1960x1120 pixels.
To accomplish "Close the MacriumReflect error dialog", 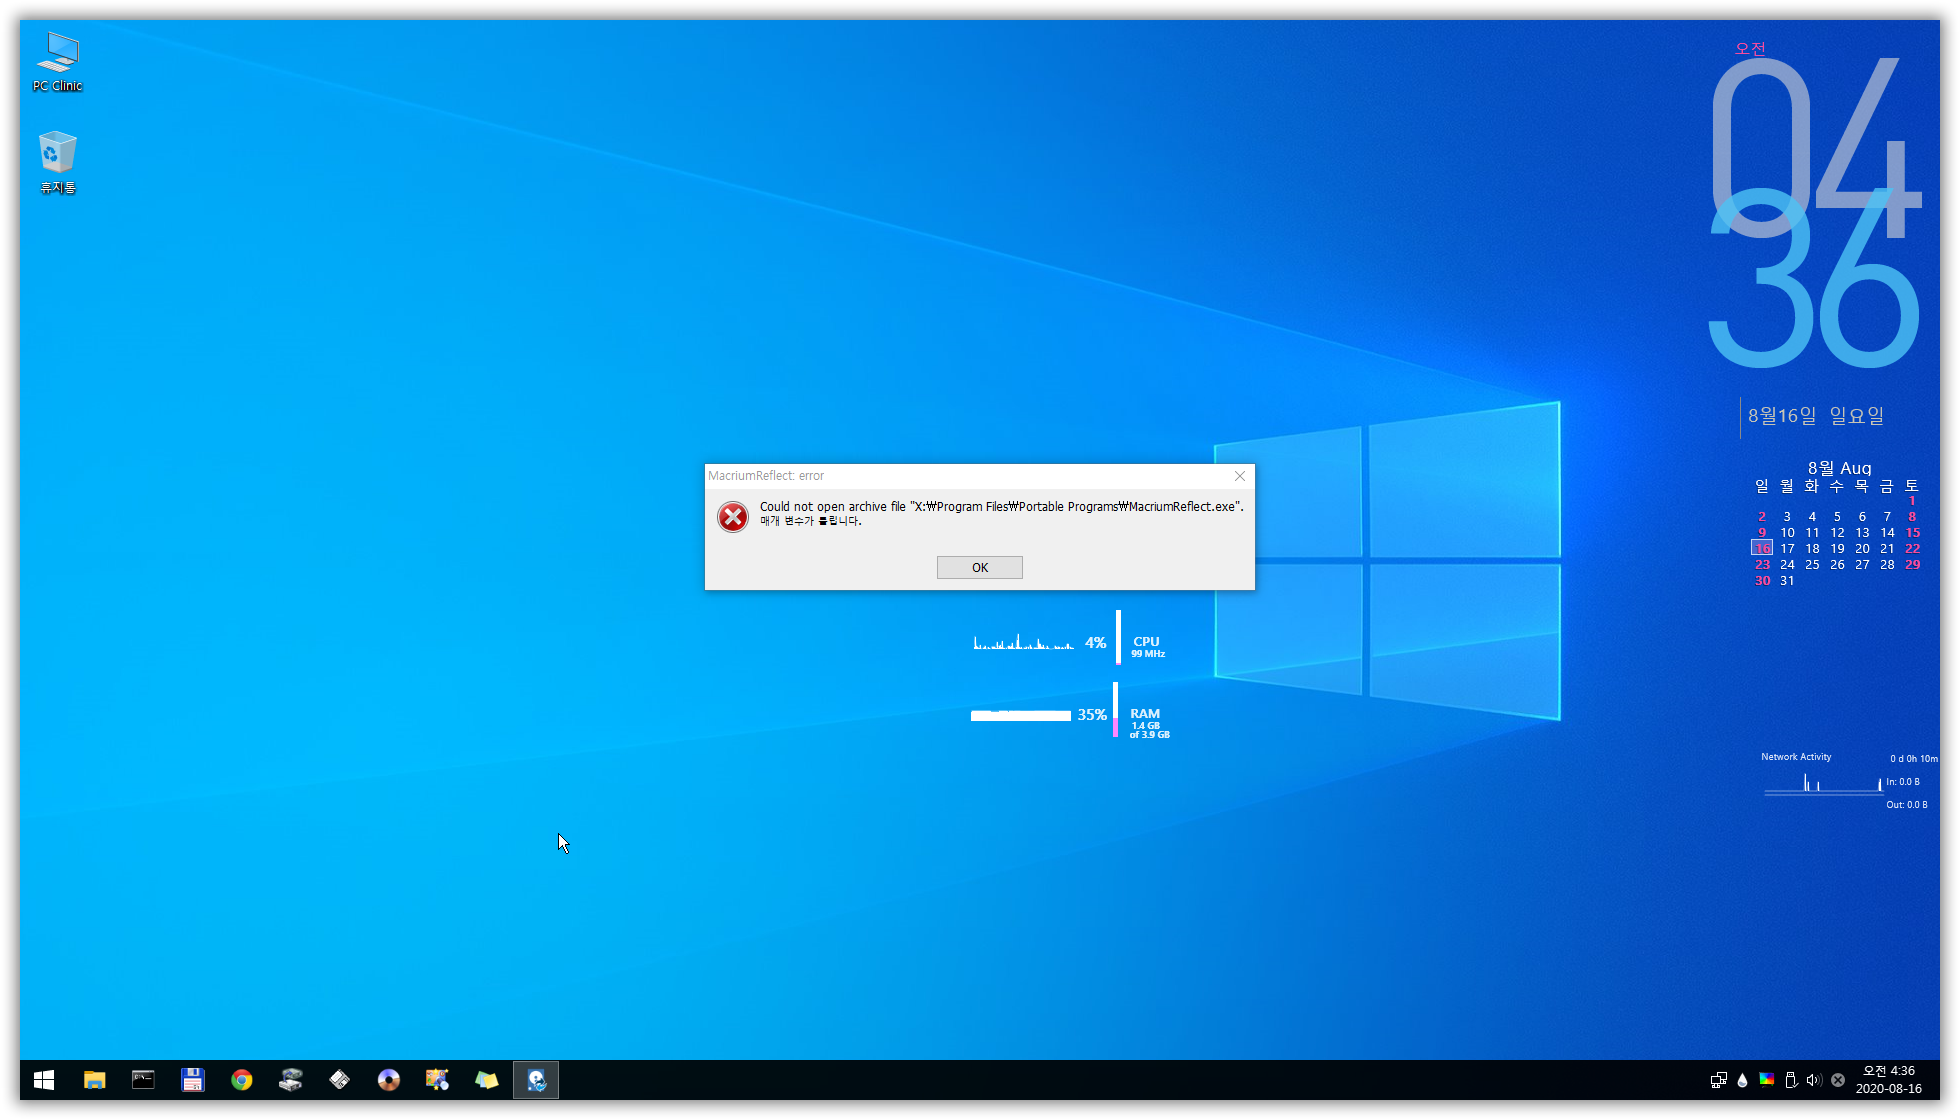I will tap(1239, 476).
